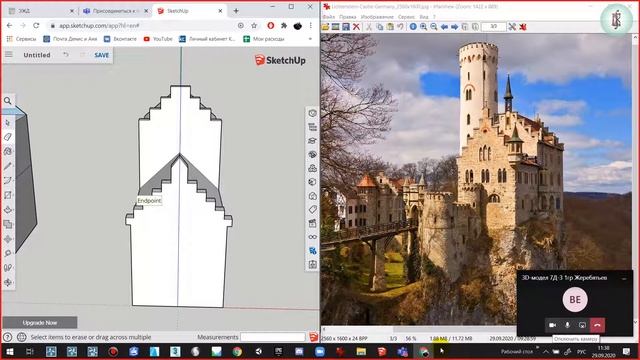Screen dimensions: 640x360
Task: Select the SketchUp Line tool
Action: pyautogui.click(x=8, y=166)
